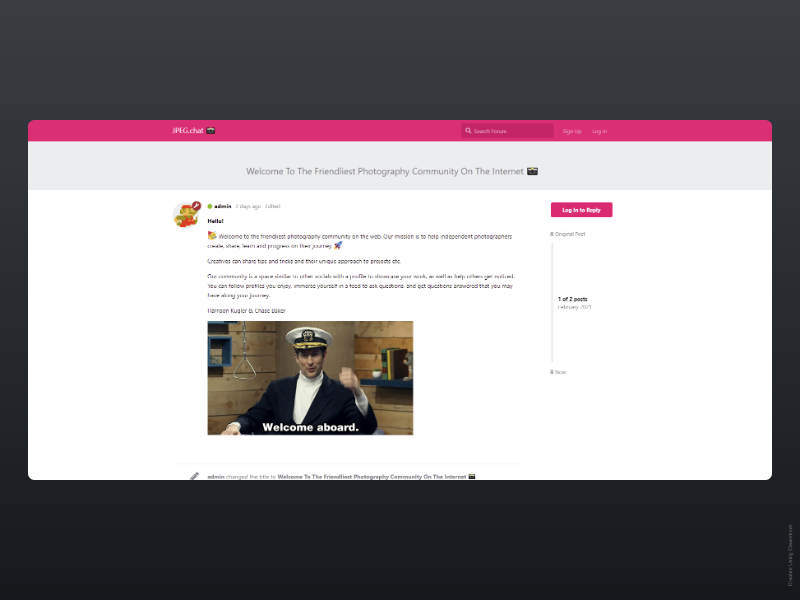The height and width of the screenshot is (600, 800).
Task: Open admin link in title-change notice
Action: (215, 477)
